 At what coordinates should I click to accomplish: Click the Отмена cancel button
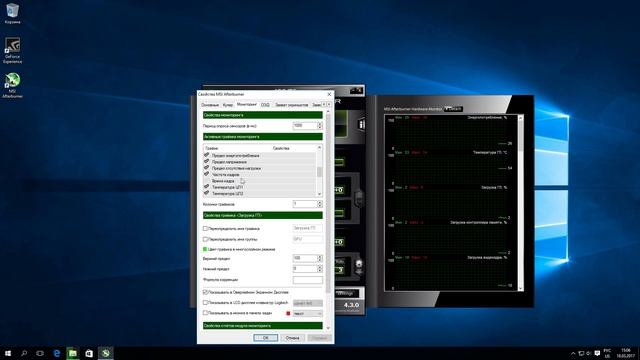[x=292, y=338]
